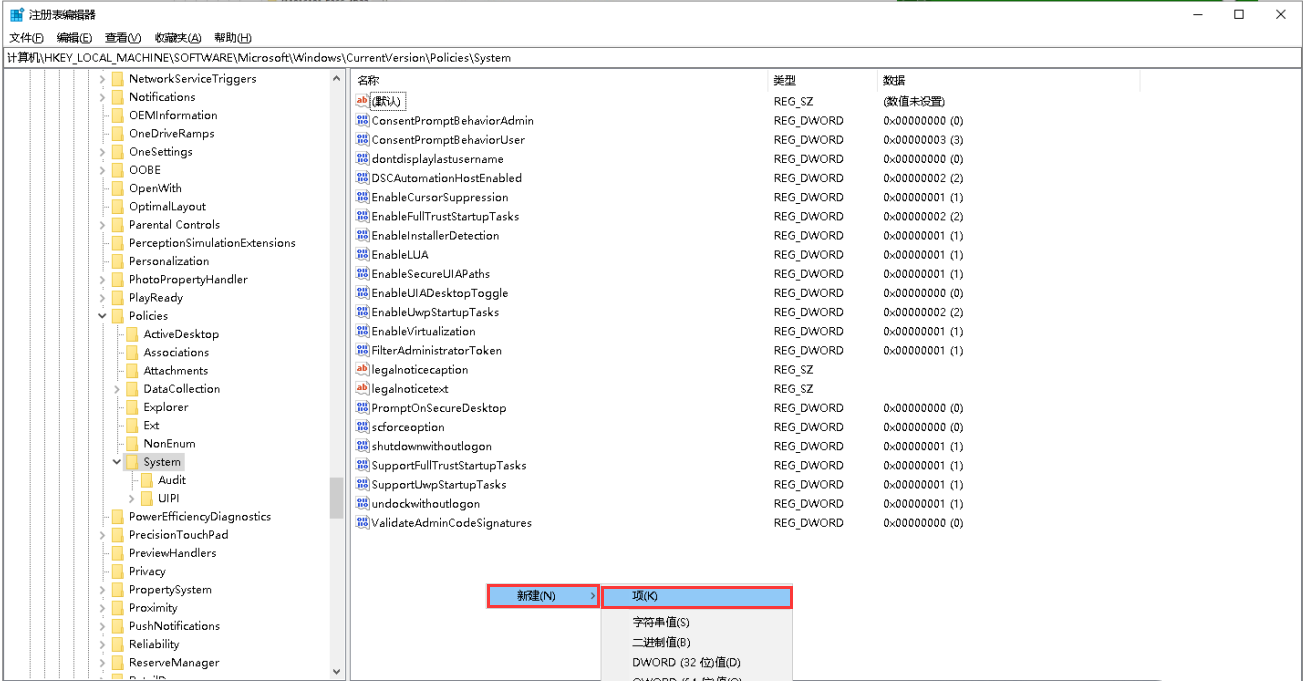Click the FilterAdministratorToken DWORD icon
Screen dimensions: 1305x681
click(362, 350)
